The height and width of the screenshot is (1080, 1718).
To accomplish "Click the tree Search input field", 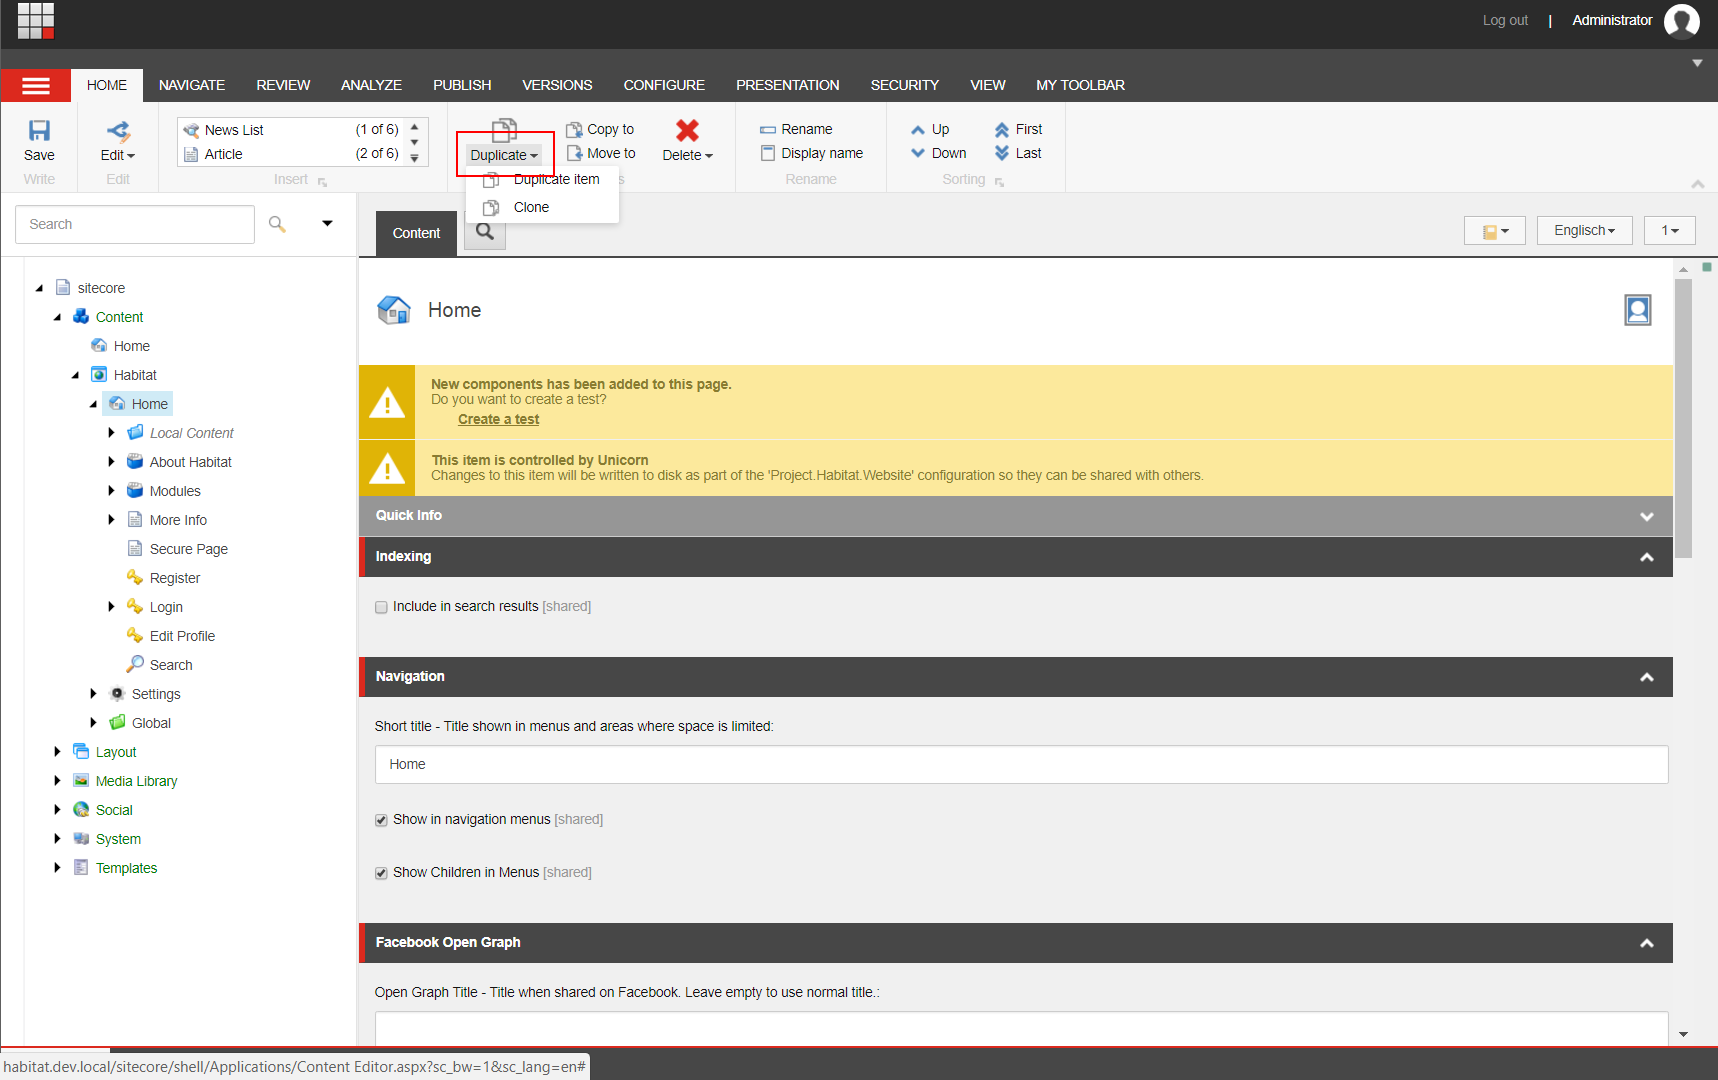I will click(x=135, y=224).
